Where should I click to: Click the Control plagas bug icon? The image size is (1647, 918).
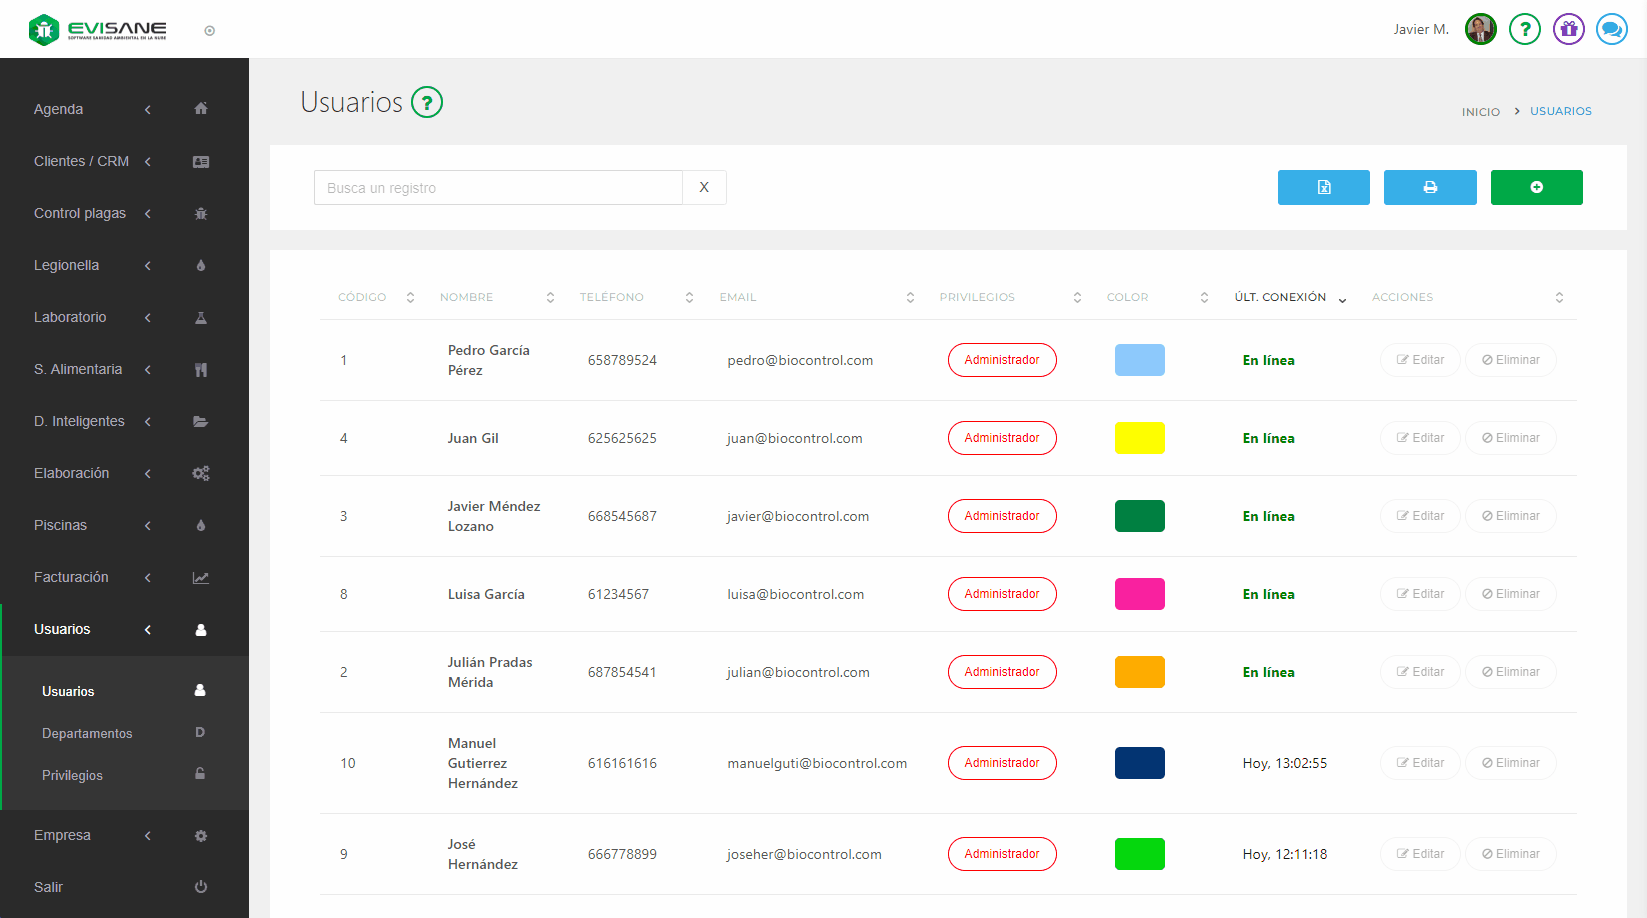201,213
